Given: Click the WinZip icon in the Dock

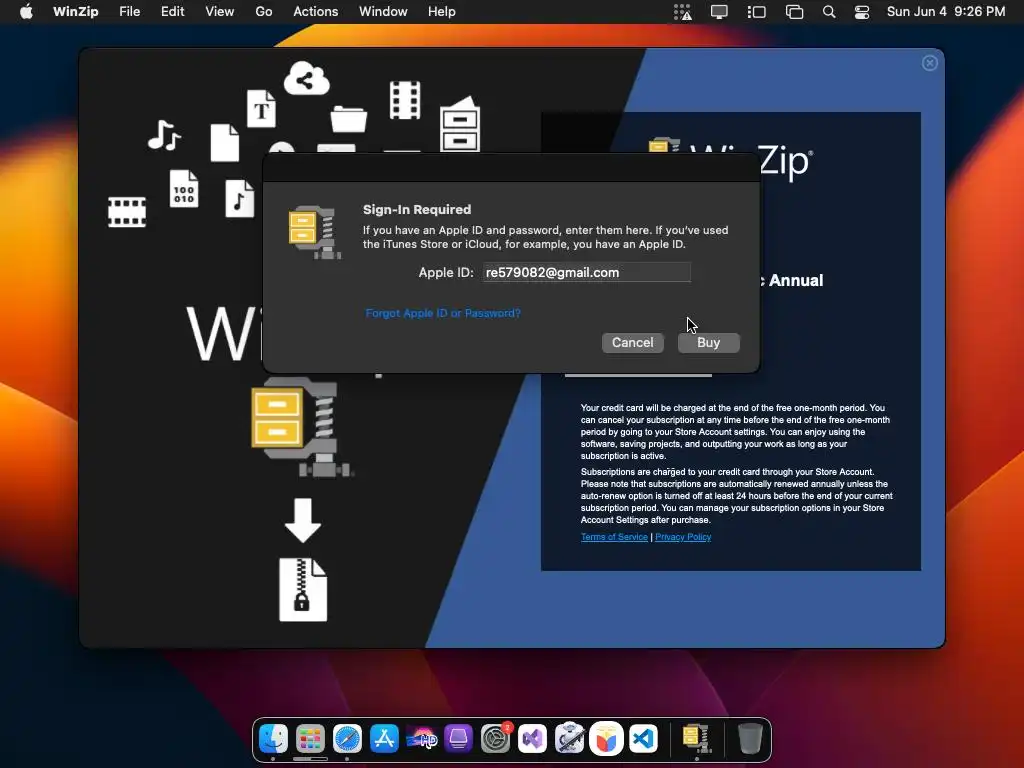Looking at the screenshot, I should (x=697, y=739).
